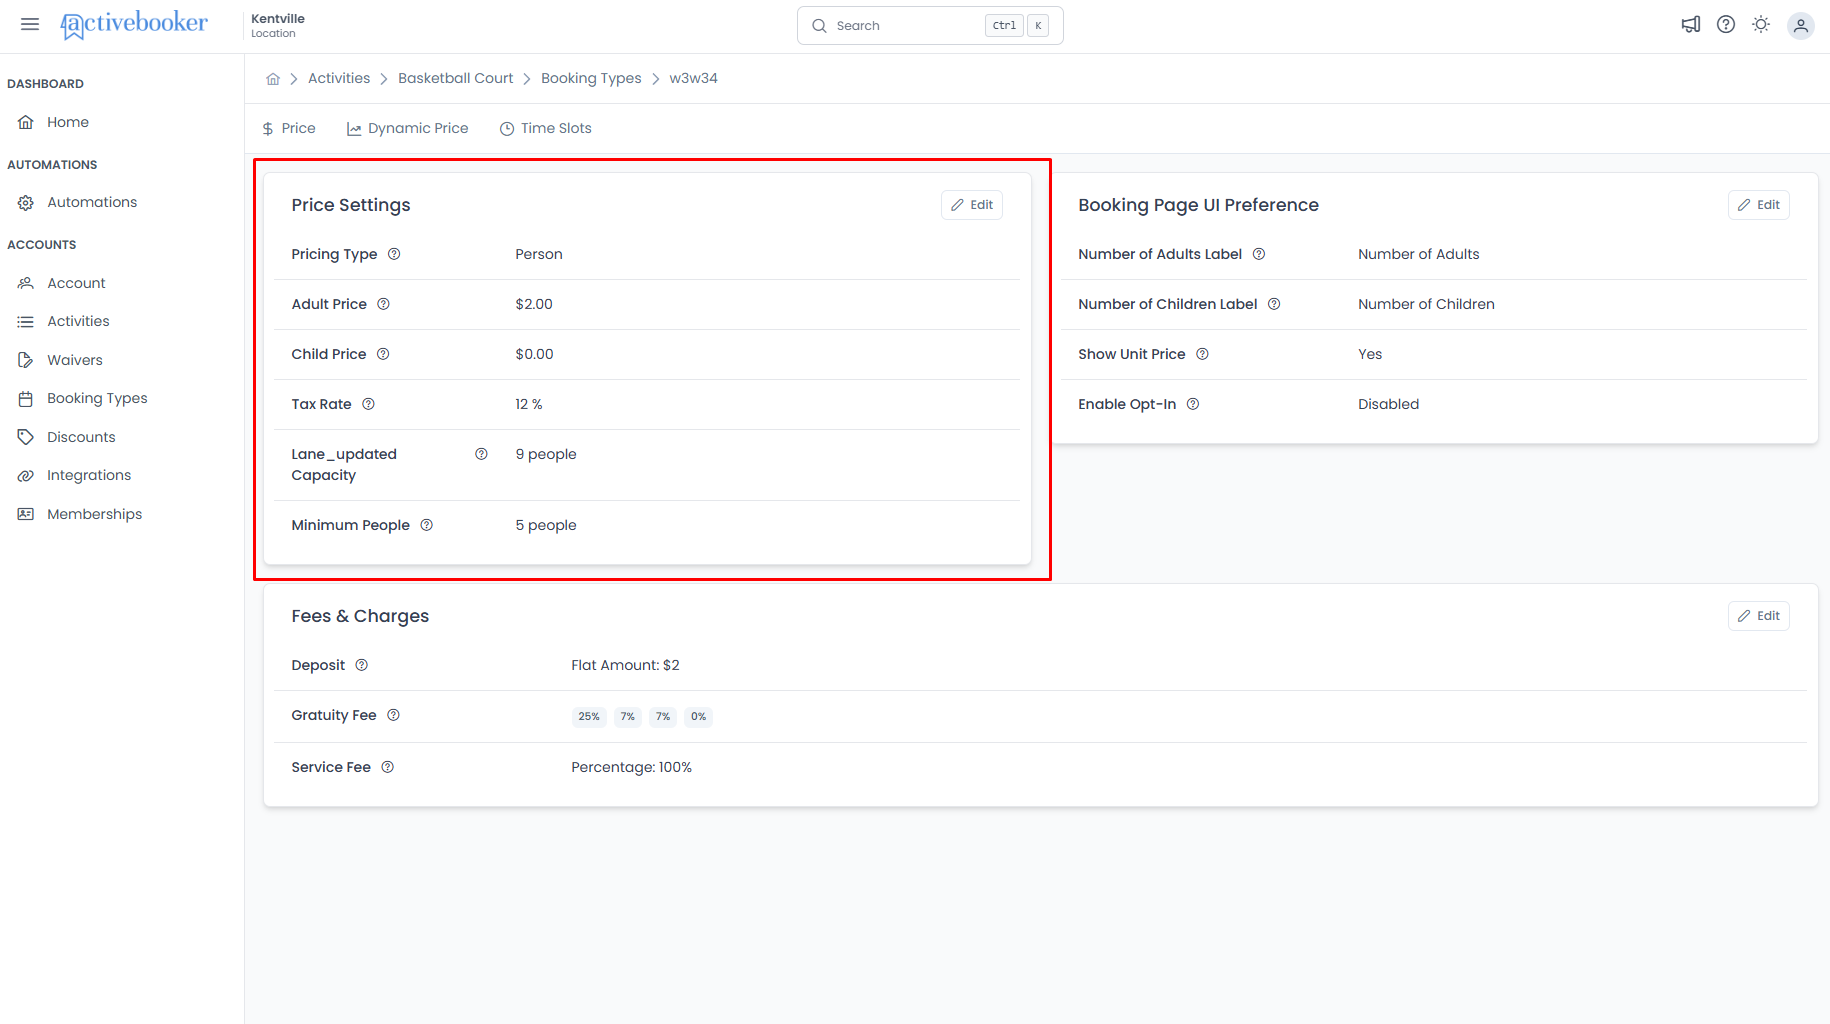Show help tooltip for Show Unit Price
The height and width of the screenshot is (1024, 1830).
click(x=1202, y=354)
